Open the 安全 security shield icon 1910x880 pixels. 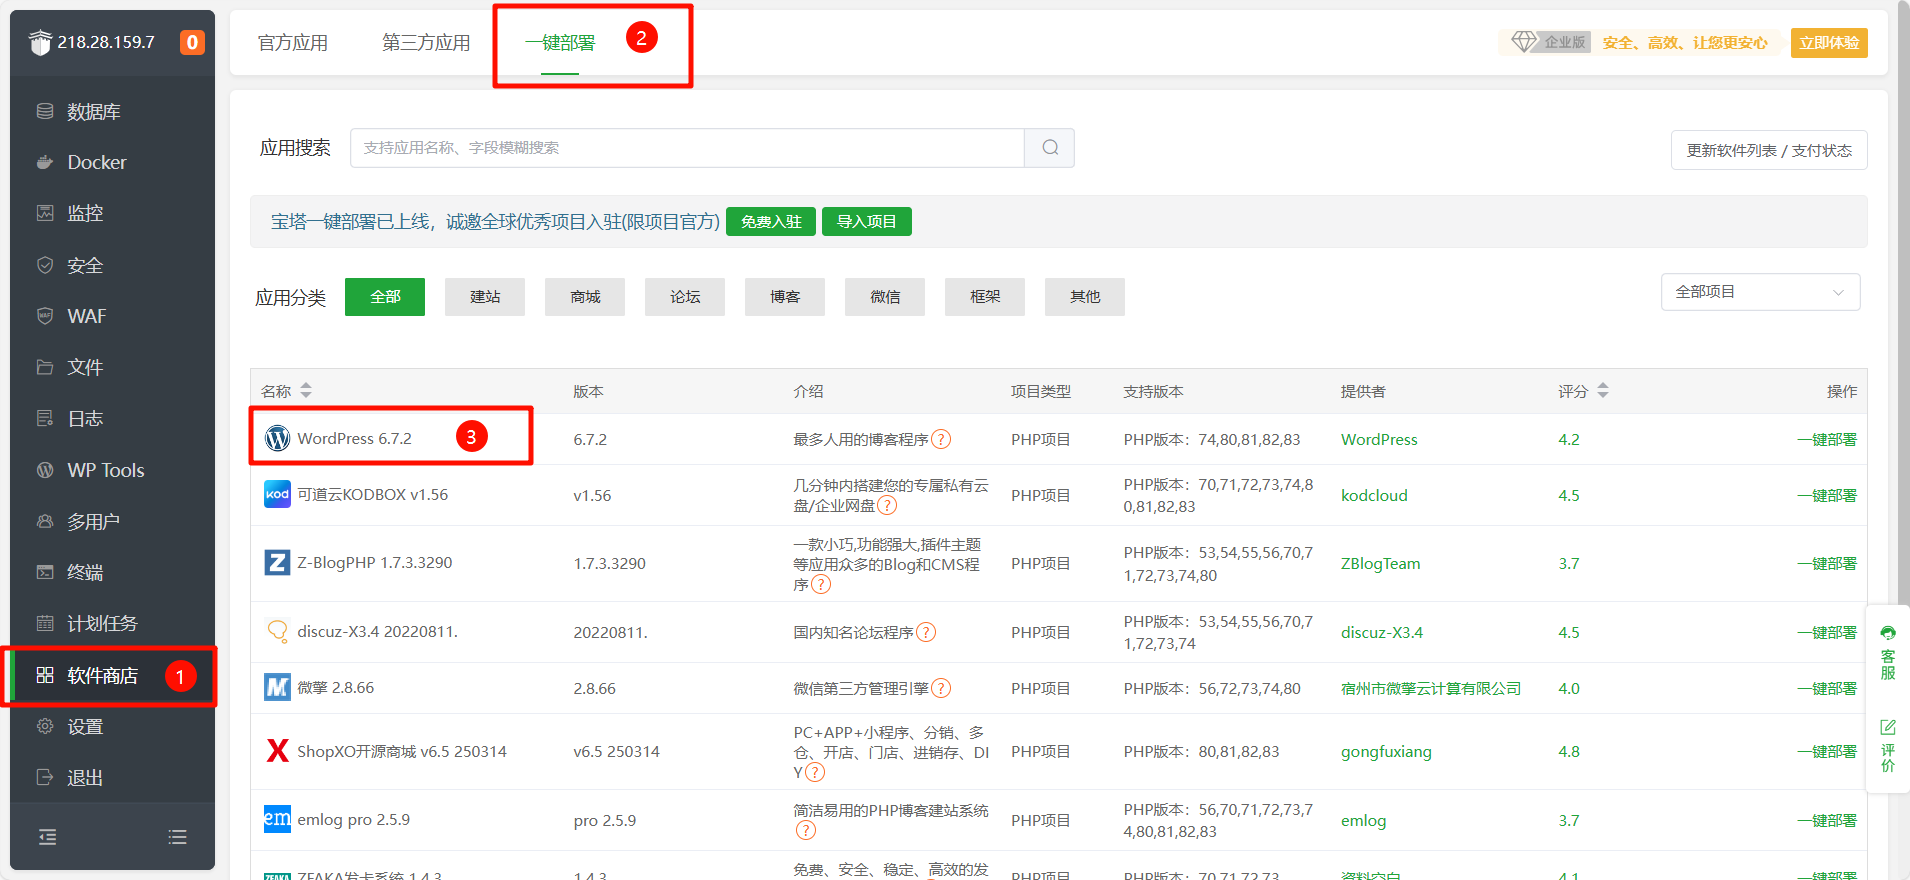tap(45, 265)
